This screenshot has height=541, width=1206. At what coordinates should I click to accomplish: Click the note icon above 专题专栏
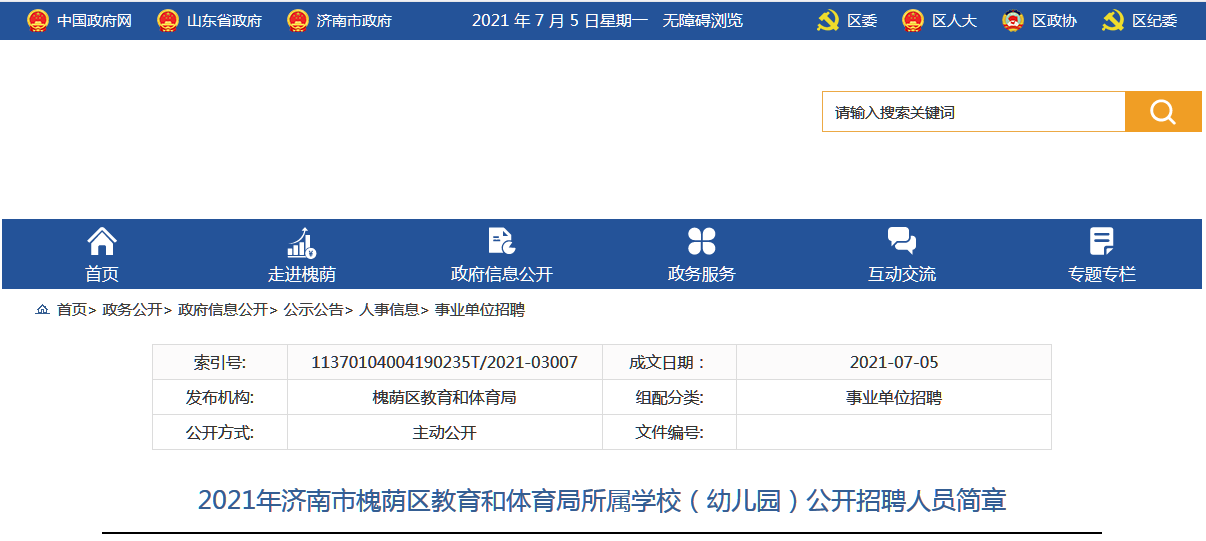1102,241
